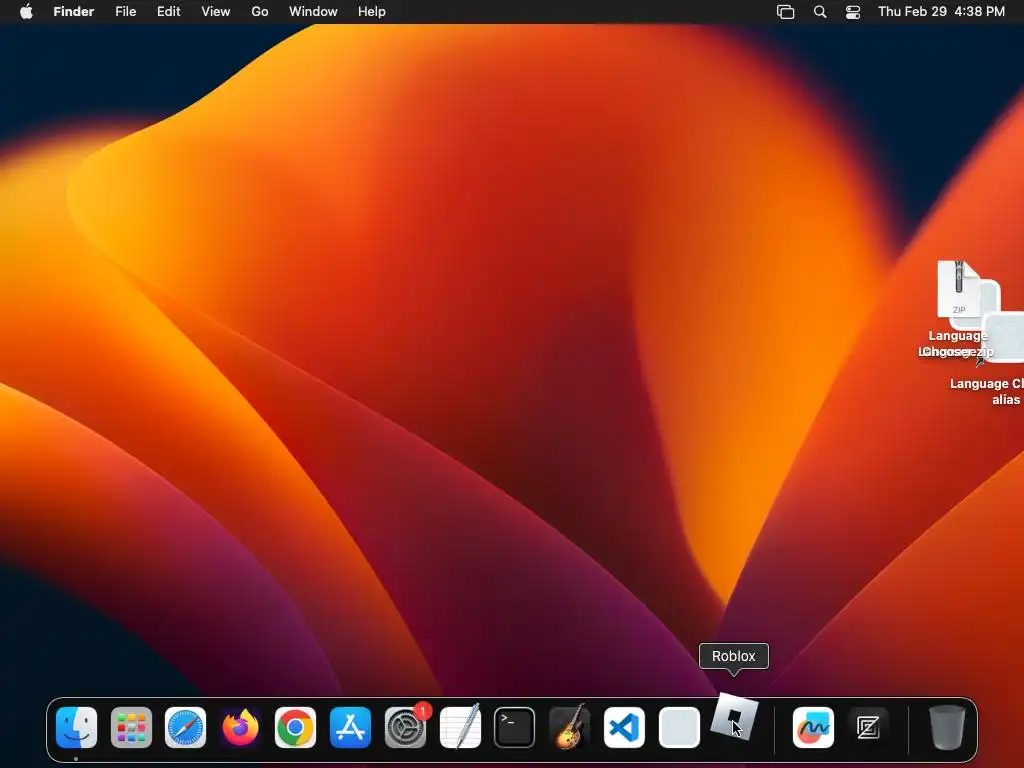
Task: Open System Settings with update badge
Action: (x=406, y=727)
